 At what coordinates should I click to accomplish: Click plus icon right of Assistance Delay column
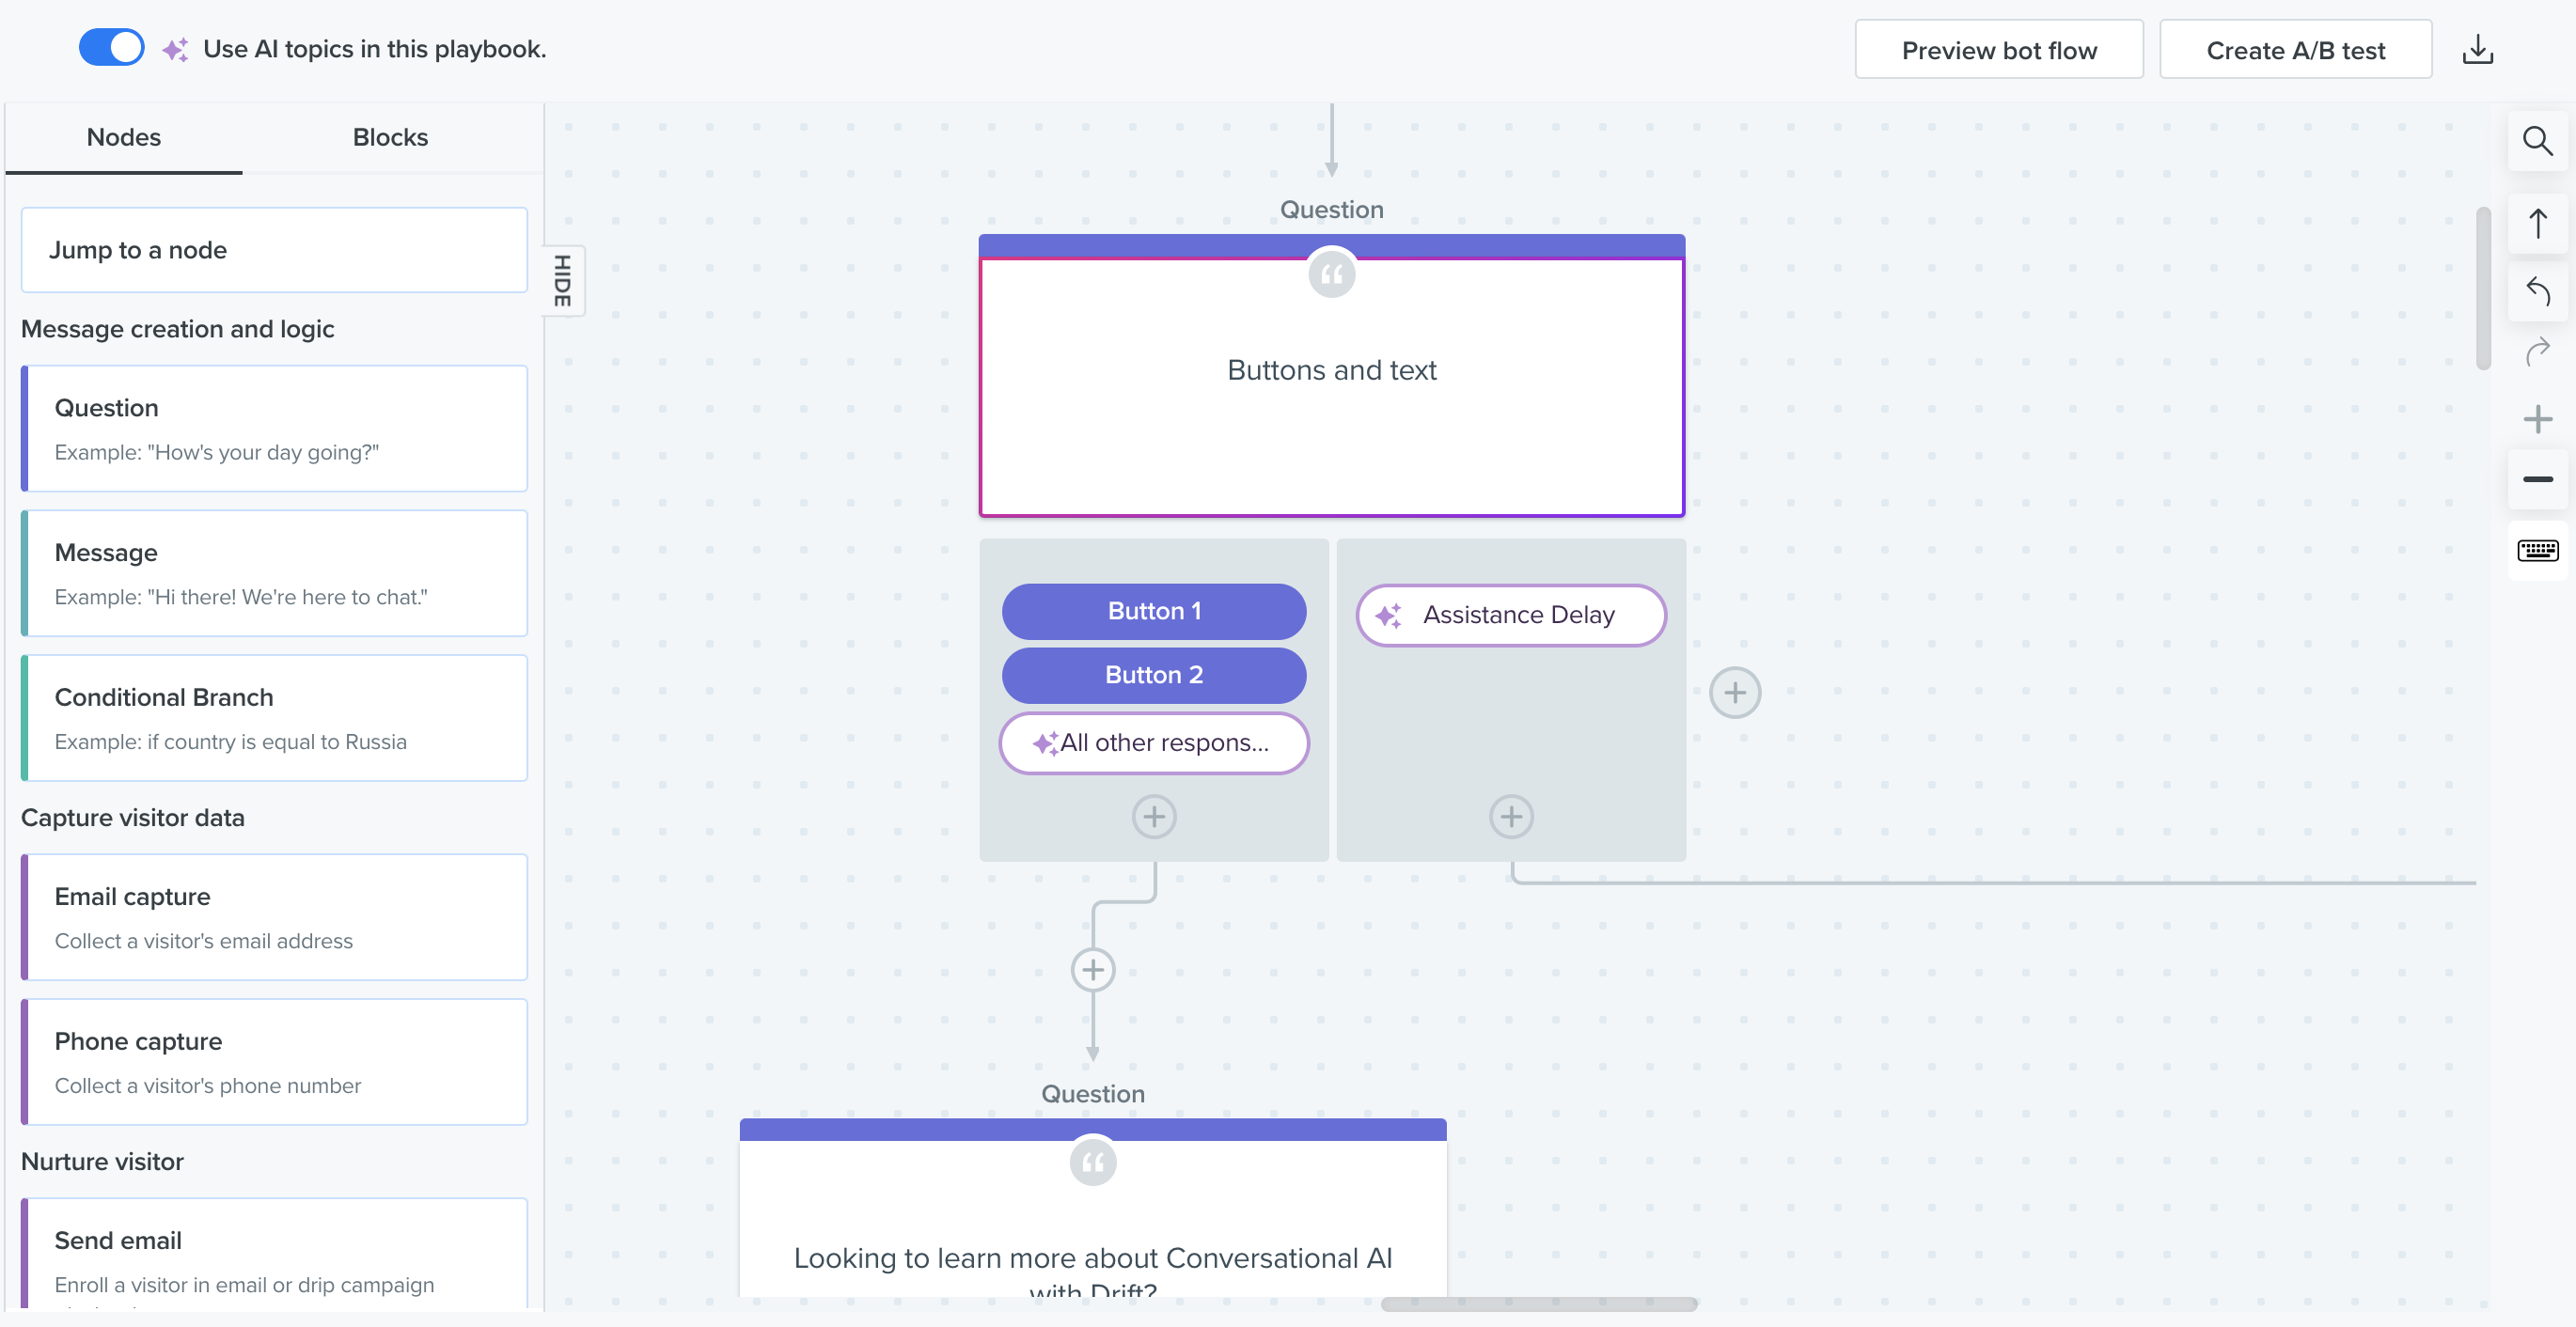pos(1734,692)
